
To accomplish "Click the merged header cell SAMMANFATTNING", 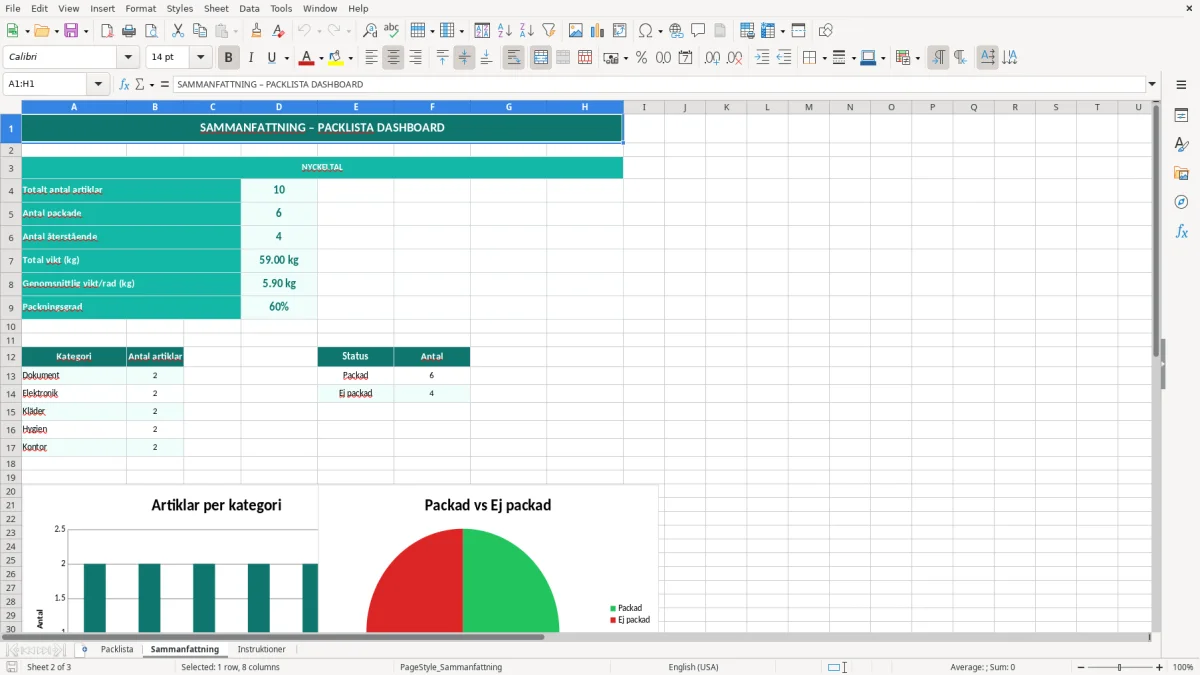I will click(x=322, y=128).
